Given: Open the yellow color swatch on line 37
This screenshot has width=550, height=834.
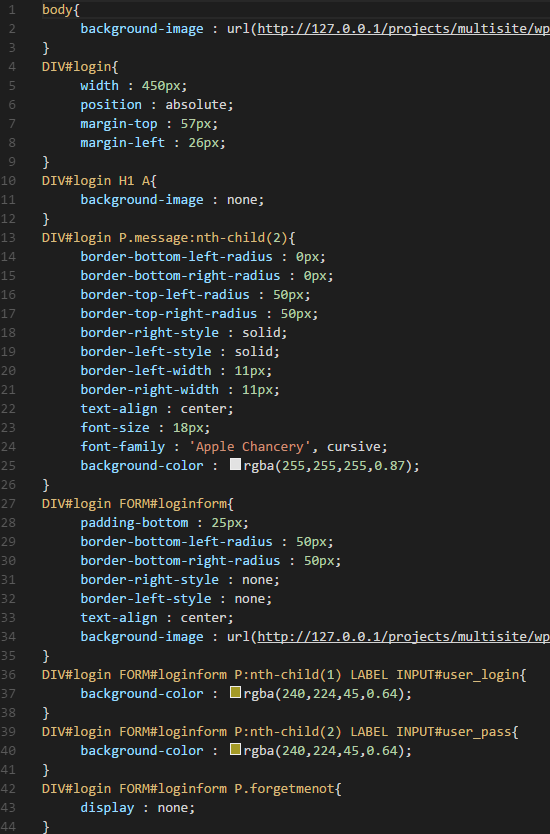Looking at the screenshot, I should pos(235,692).
